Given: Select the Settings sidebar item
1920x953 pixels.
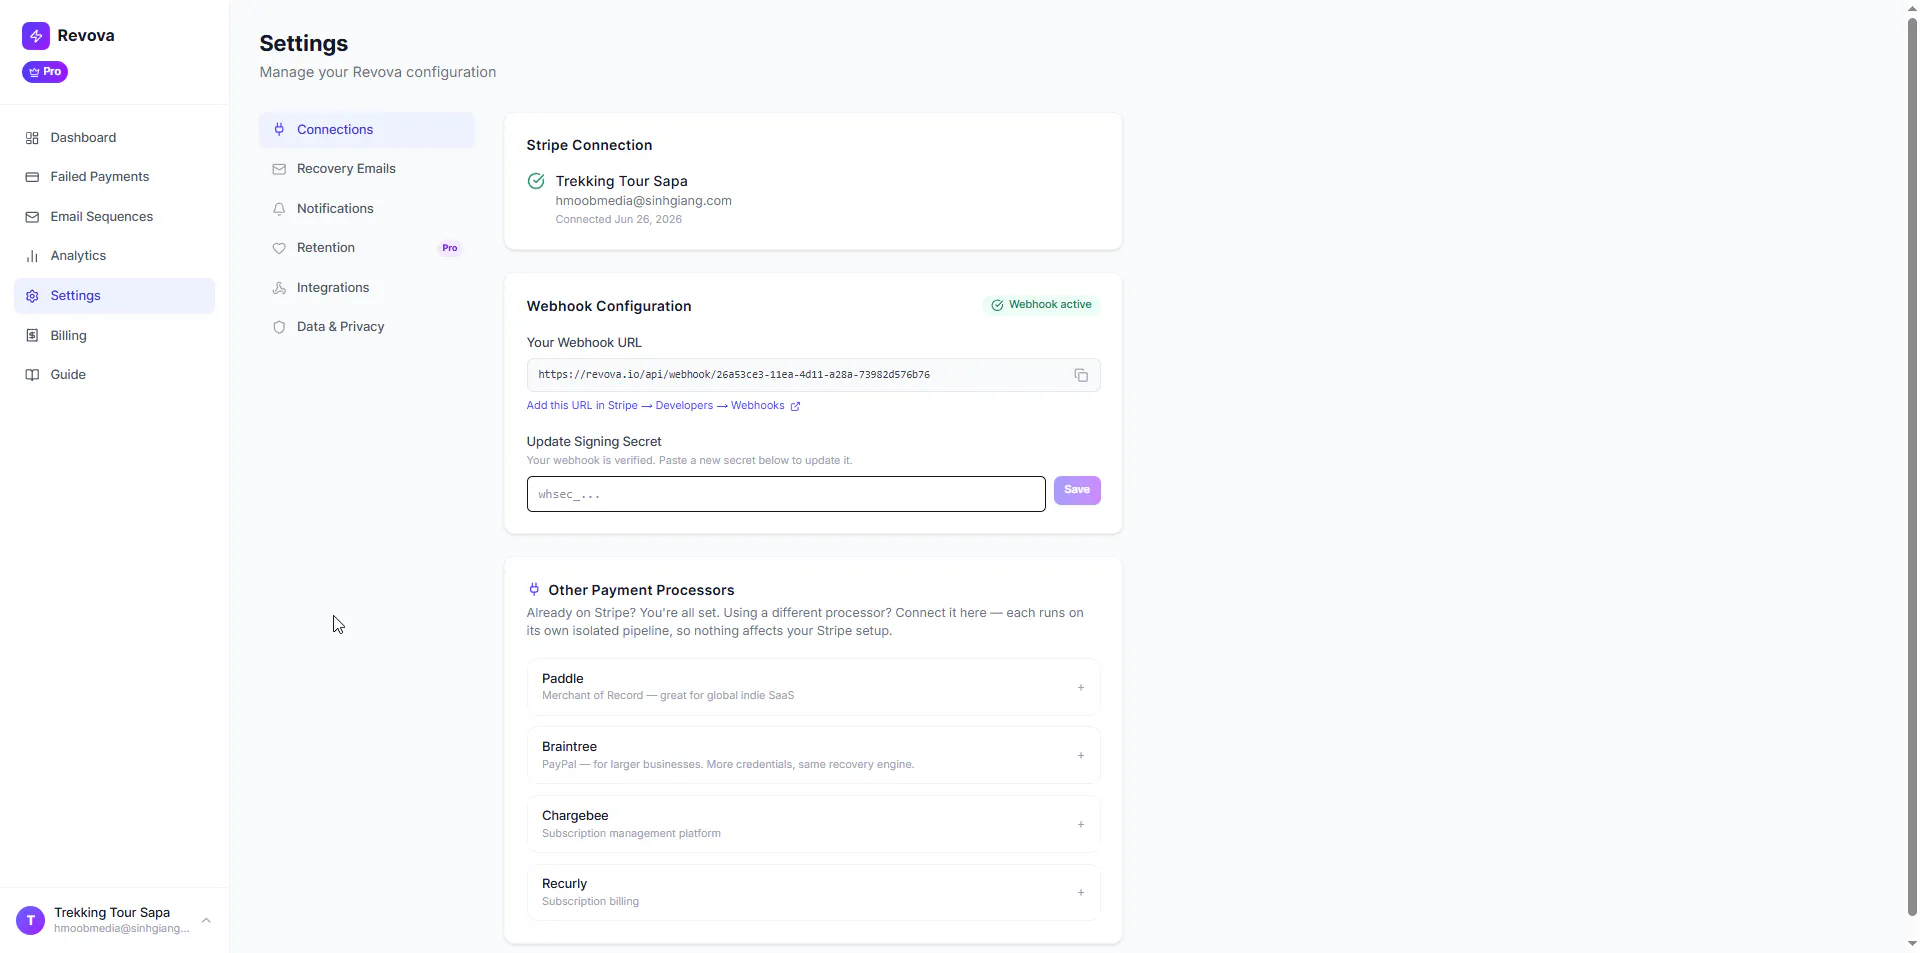Looking at the screenshot, I should (114, 296).
